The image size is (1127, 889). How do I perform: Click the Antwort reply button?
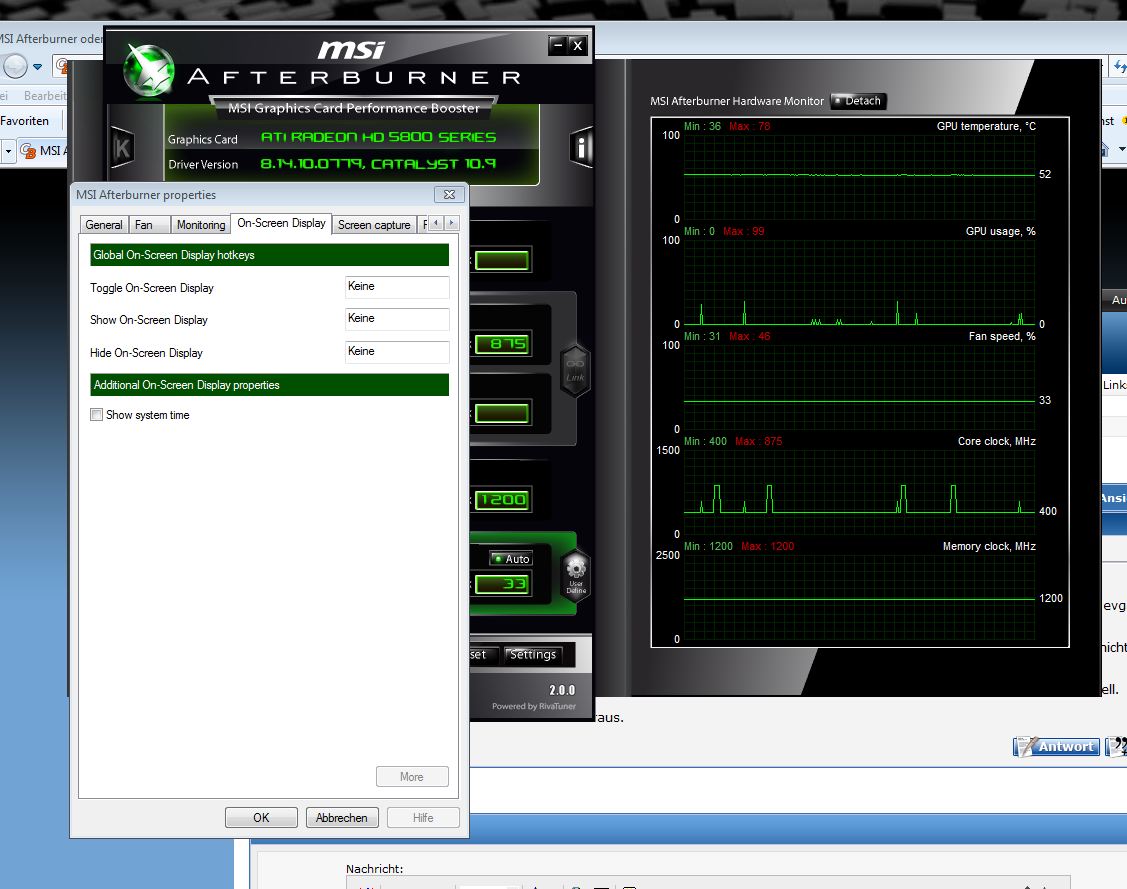coord(1055,747)
